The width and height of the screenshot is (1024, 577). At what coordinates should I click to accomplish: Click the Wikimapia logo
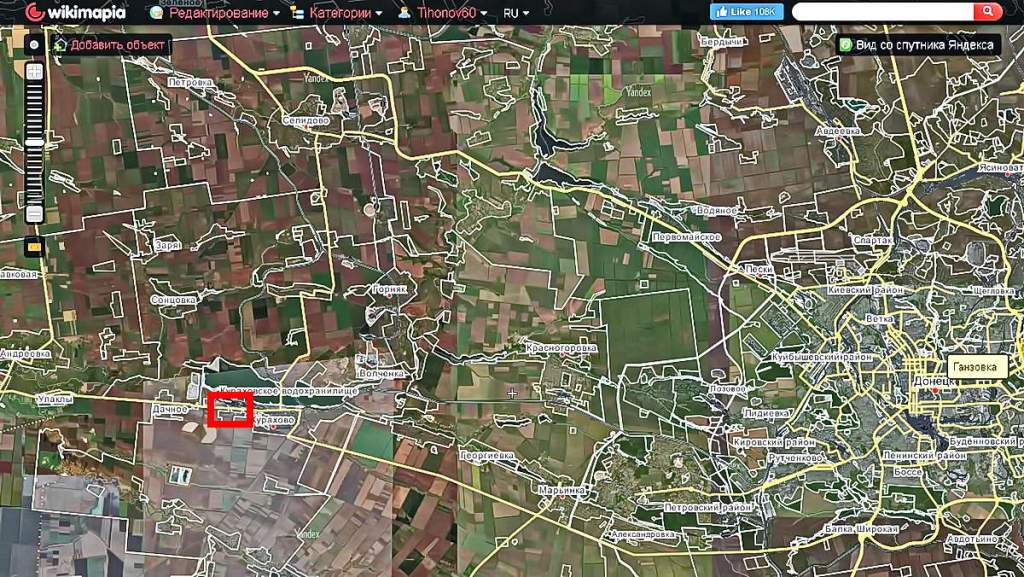pyautogui.click(x=75, y=13)
